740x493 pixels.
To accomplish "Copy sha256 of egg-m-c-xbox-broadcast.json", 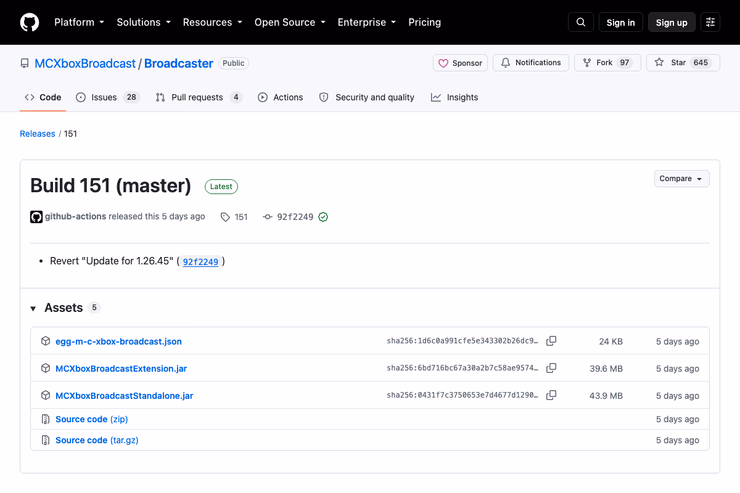I will click(551, 341).
